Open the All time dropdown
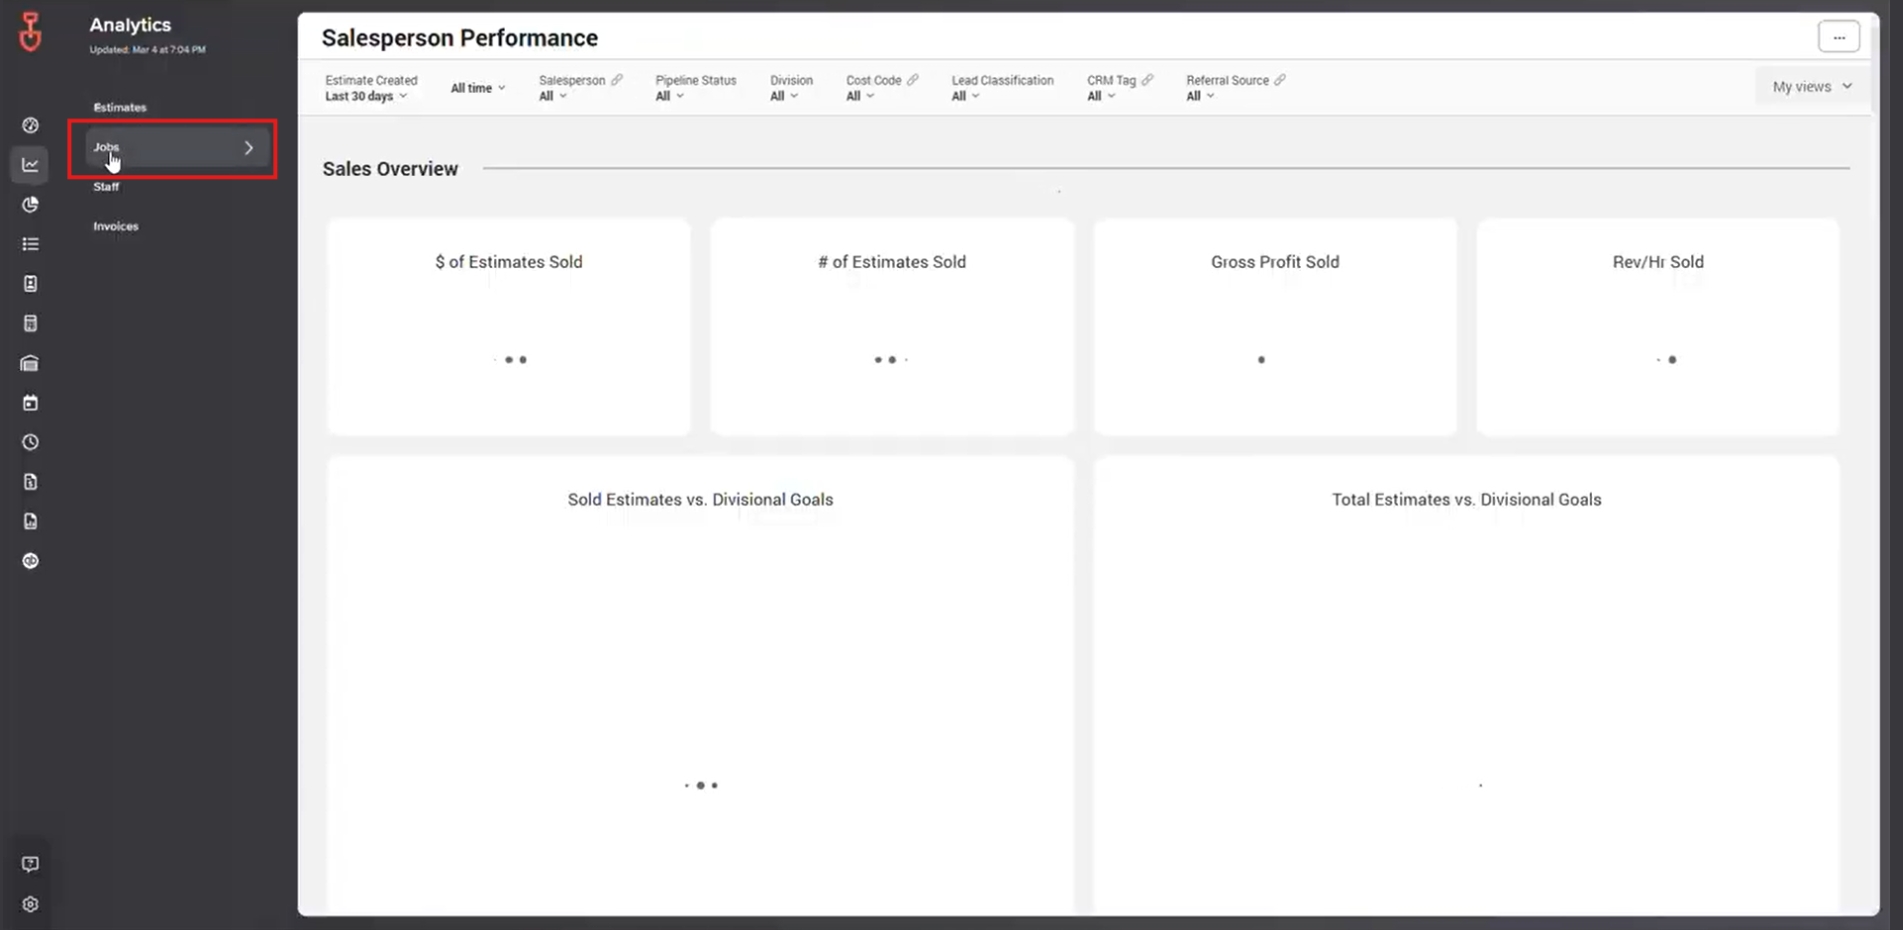This screenshot has height=930, width=1903. pyautogui.click(x=477, y=88)
